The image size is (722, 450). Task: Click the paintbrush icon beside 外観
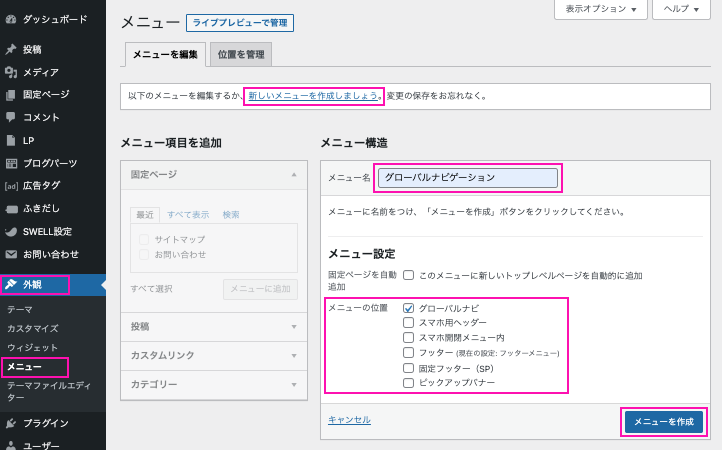click(x=11, y=285)
